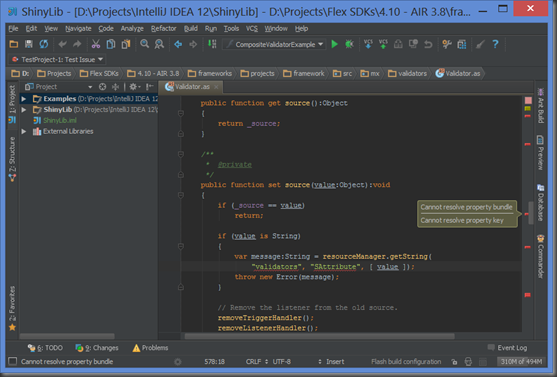
Task: Expand the Examples tree node
Action: pos(23,99)
